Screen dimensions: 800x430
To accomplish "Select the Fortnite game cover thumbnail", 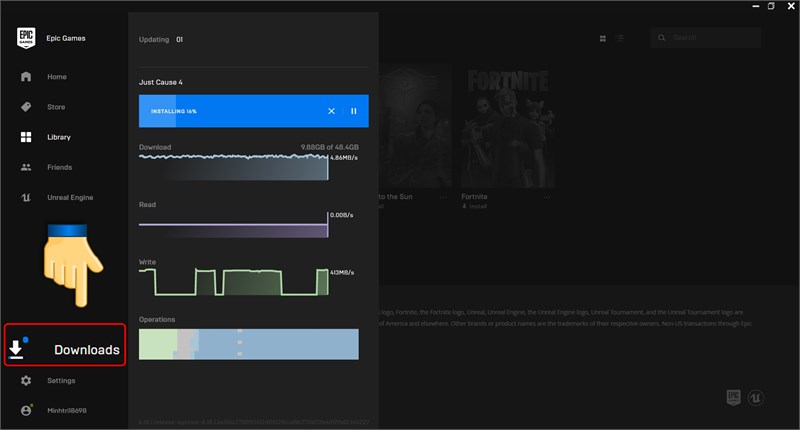I will click(x=508, y=128).
